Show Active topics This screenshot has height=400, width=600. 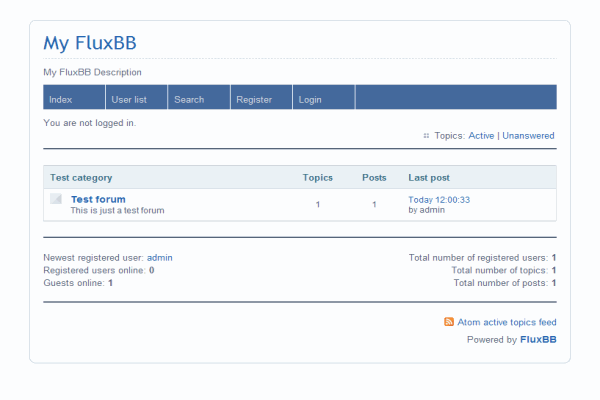tap(481, 136)
